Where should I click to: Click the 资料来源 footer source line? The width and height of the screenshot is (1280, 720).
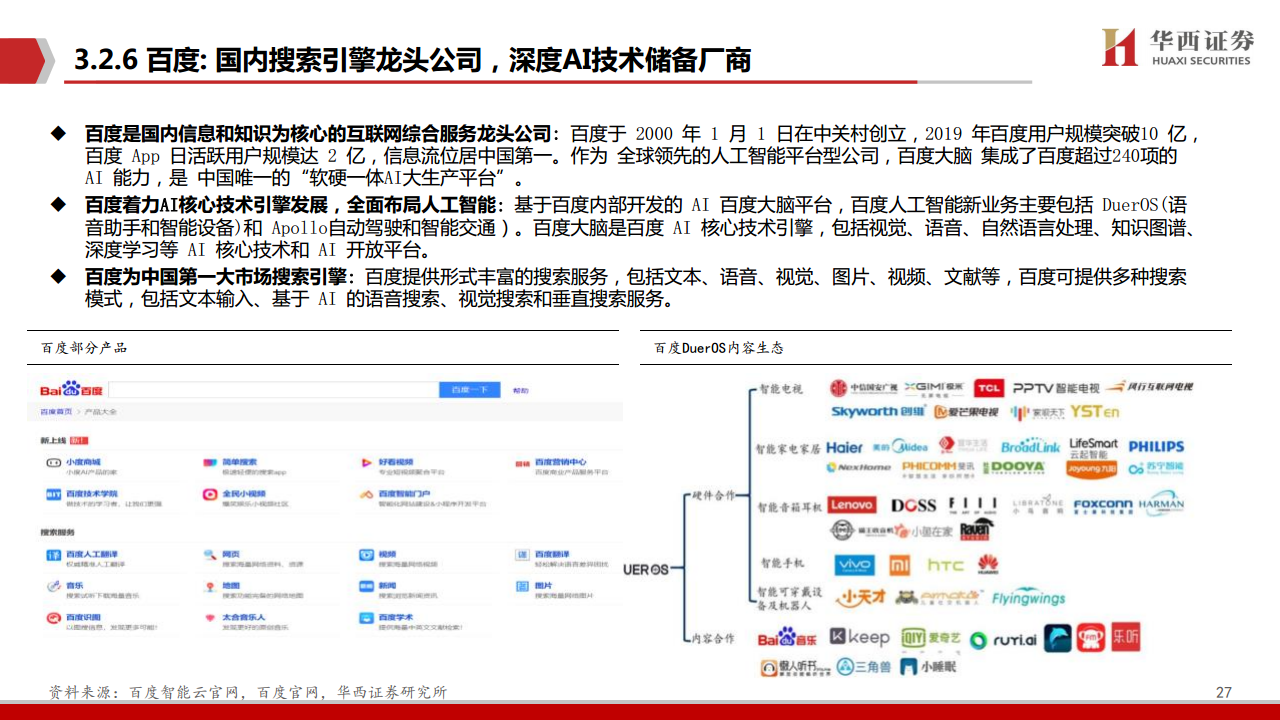[248, 692]
